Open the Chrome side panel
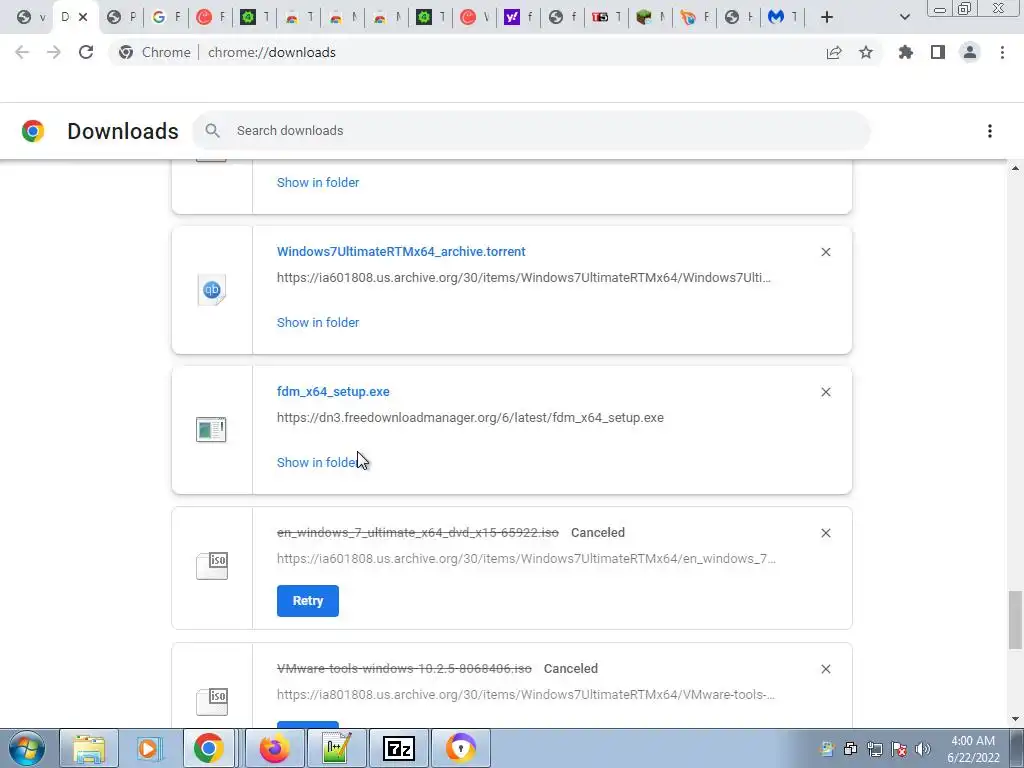This screenshot has width=1024, height=768. (938, 52)
